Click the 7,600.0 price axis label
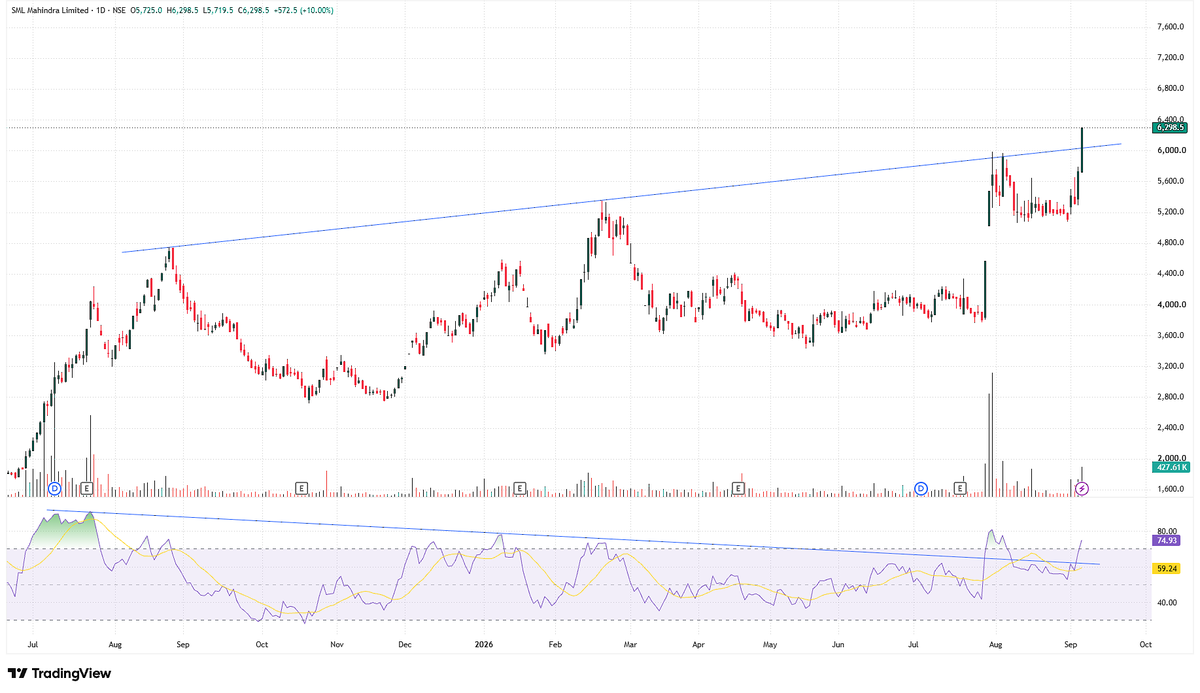Viewport: 1200px width, 693px height. coord(1169,27)
